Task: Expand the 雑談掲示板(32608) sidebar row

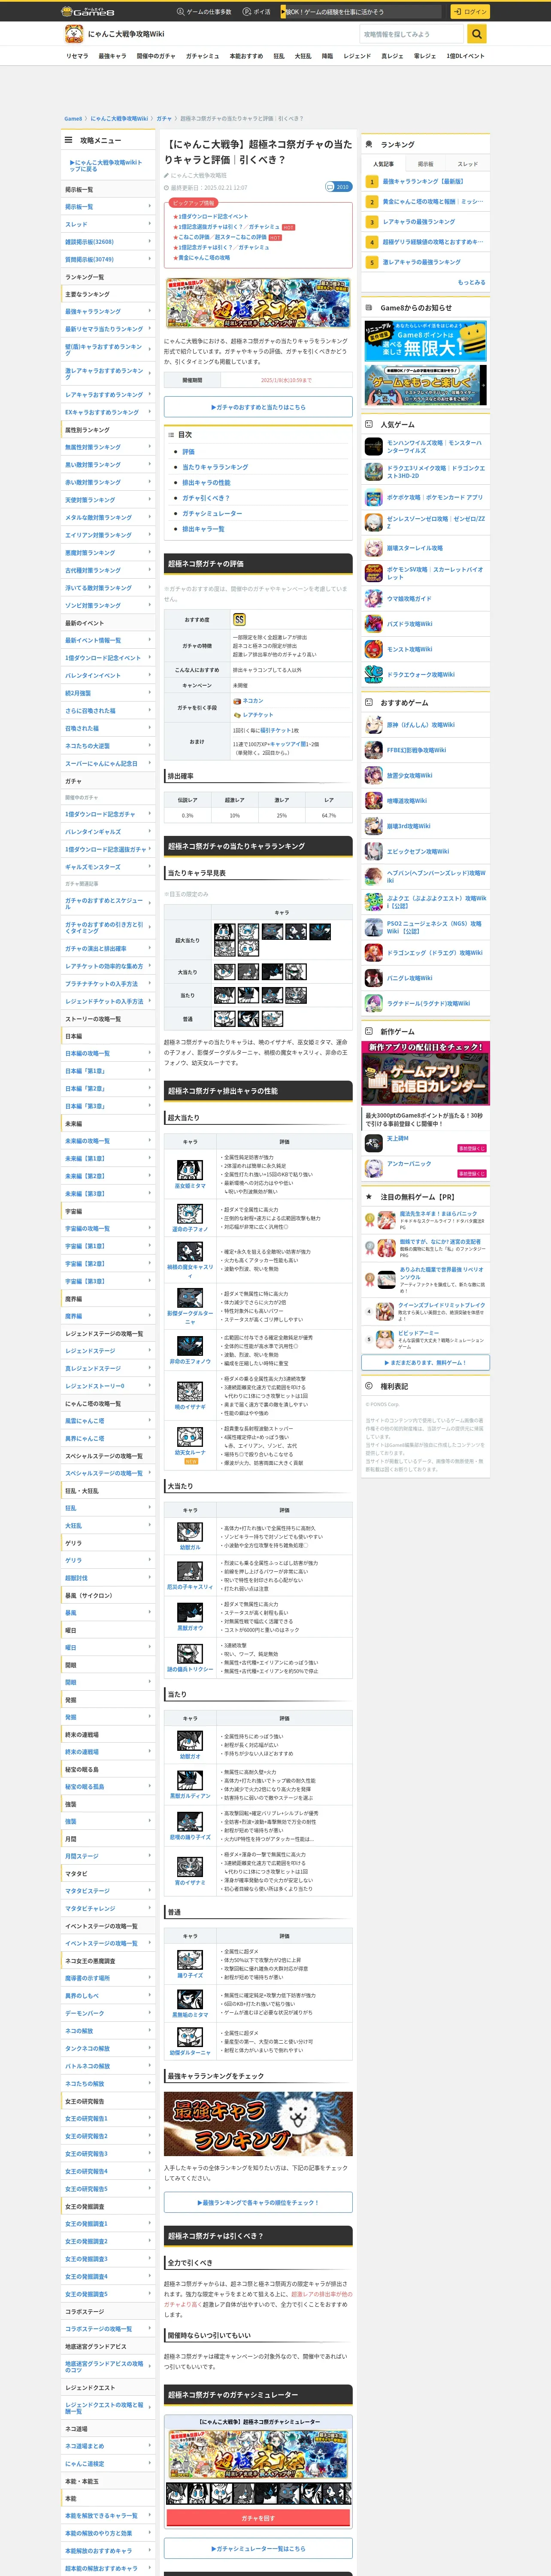Action: pyautogui.click(x=108, y=242)
